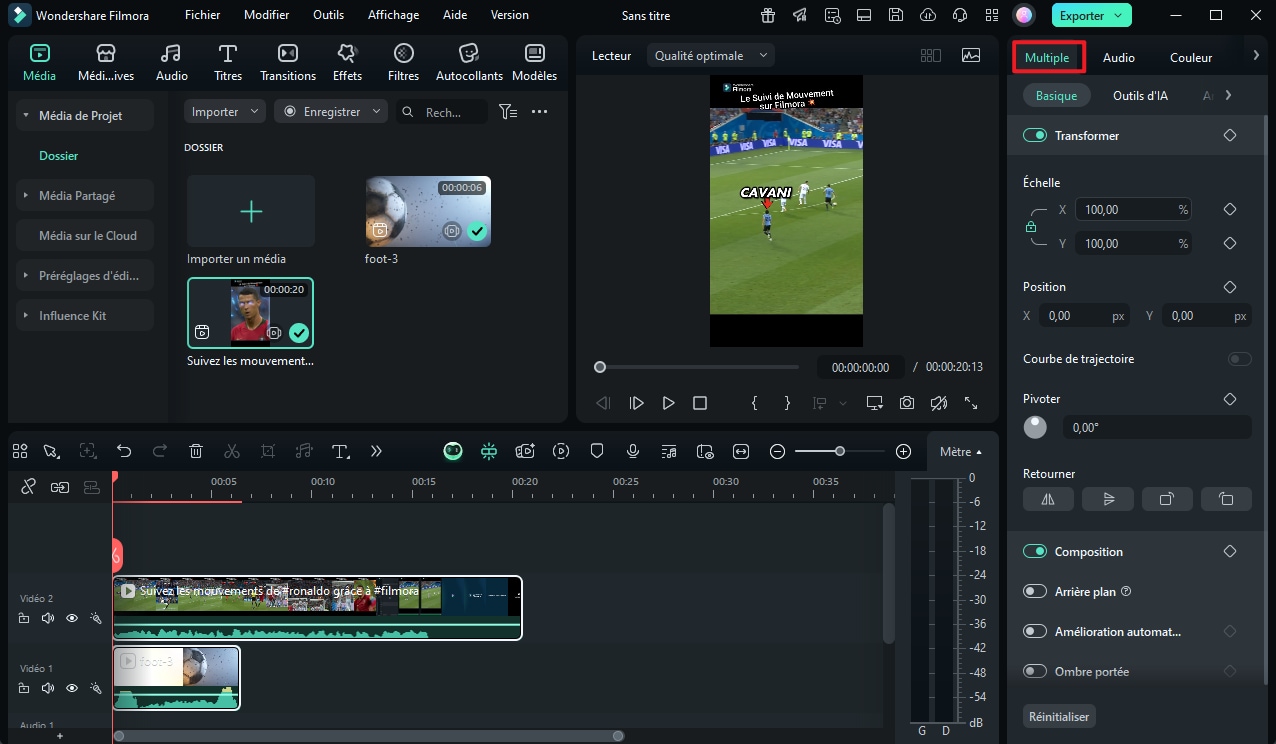Screen dimensions: 1276x744
Task: Hide the Vidéo 2 track with eye icon
Action: tap(72, 618)
